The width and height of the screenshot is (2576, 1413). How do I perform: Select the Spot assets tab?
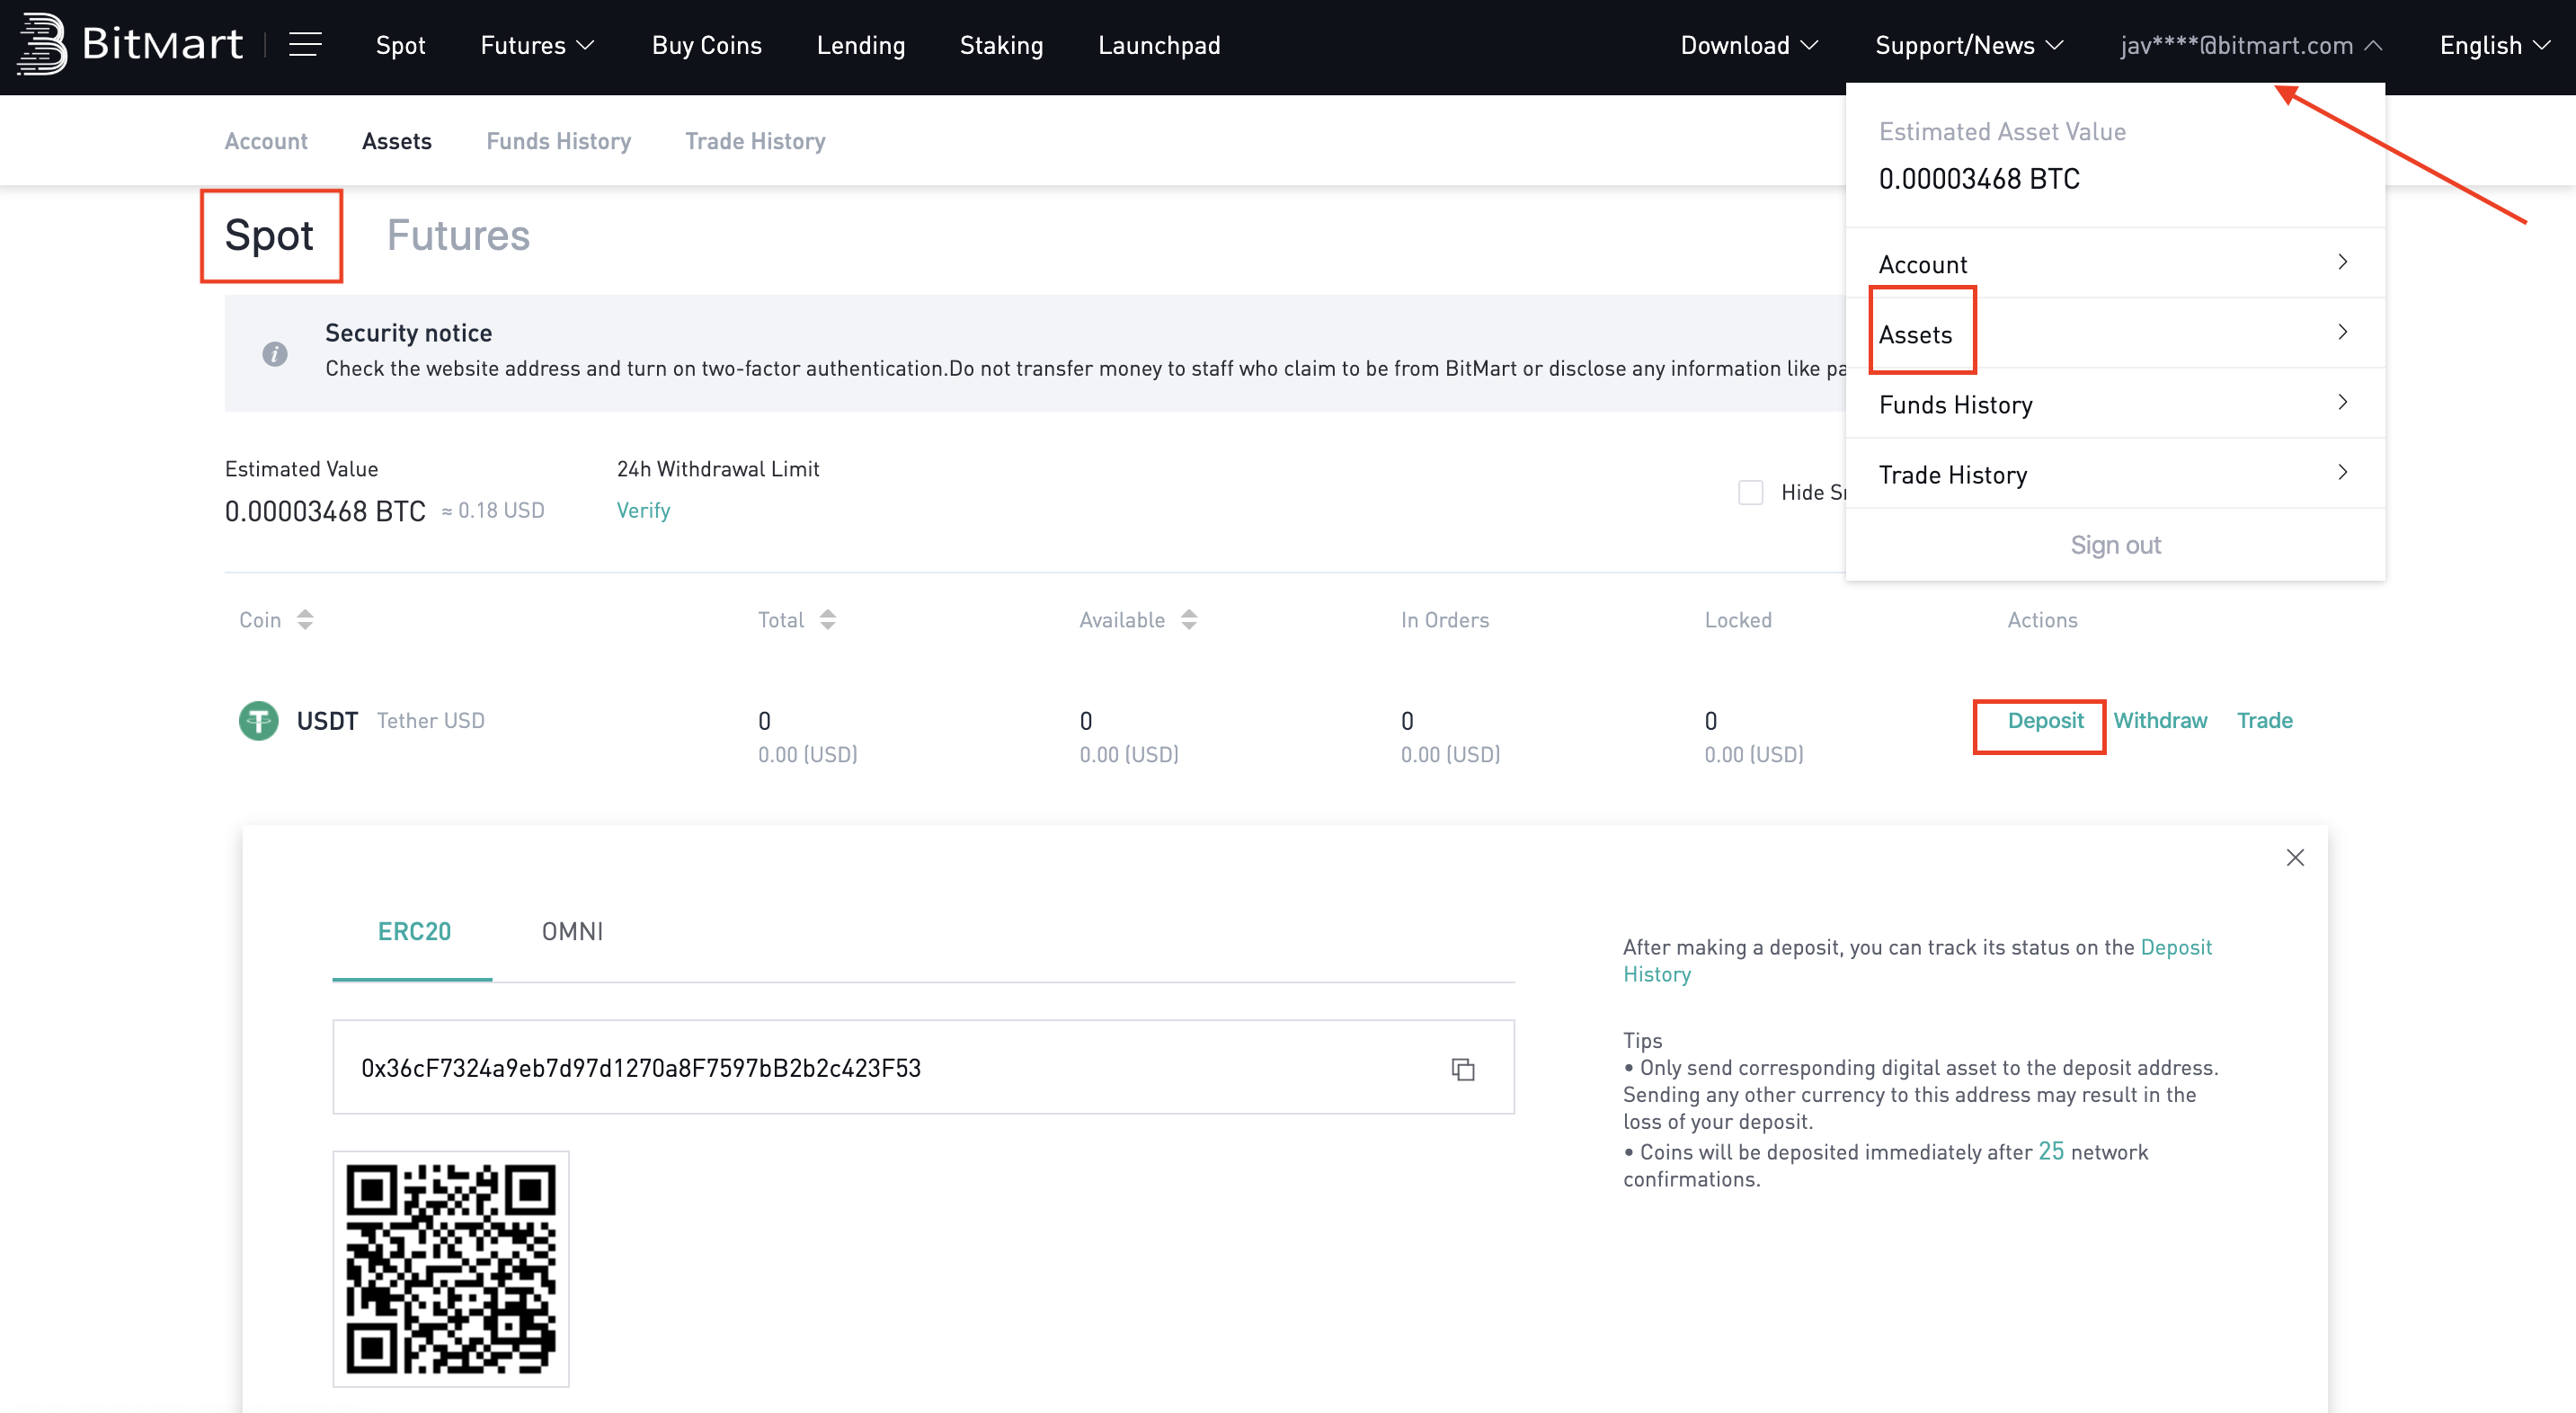click(269, 236)
